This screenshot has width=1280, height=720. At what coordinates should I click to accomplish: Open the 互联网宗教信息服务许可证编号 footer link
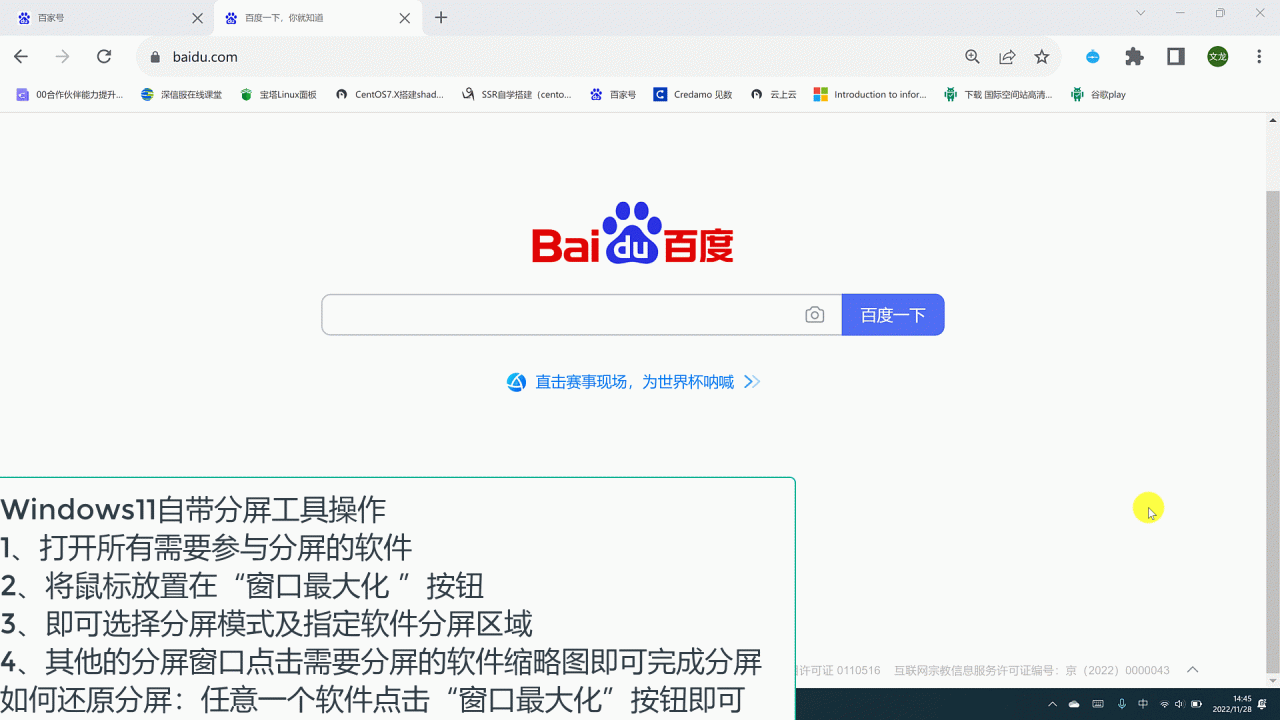point(1031,670)
